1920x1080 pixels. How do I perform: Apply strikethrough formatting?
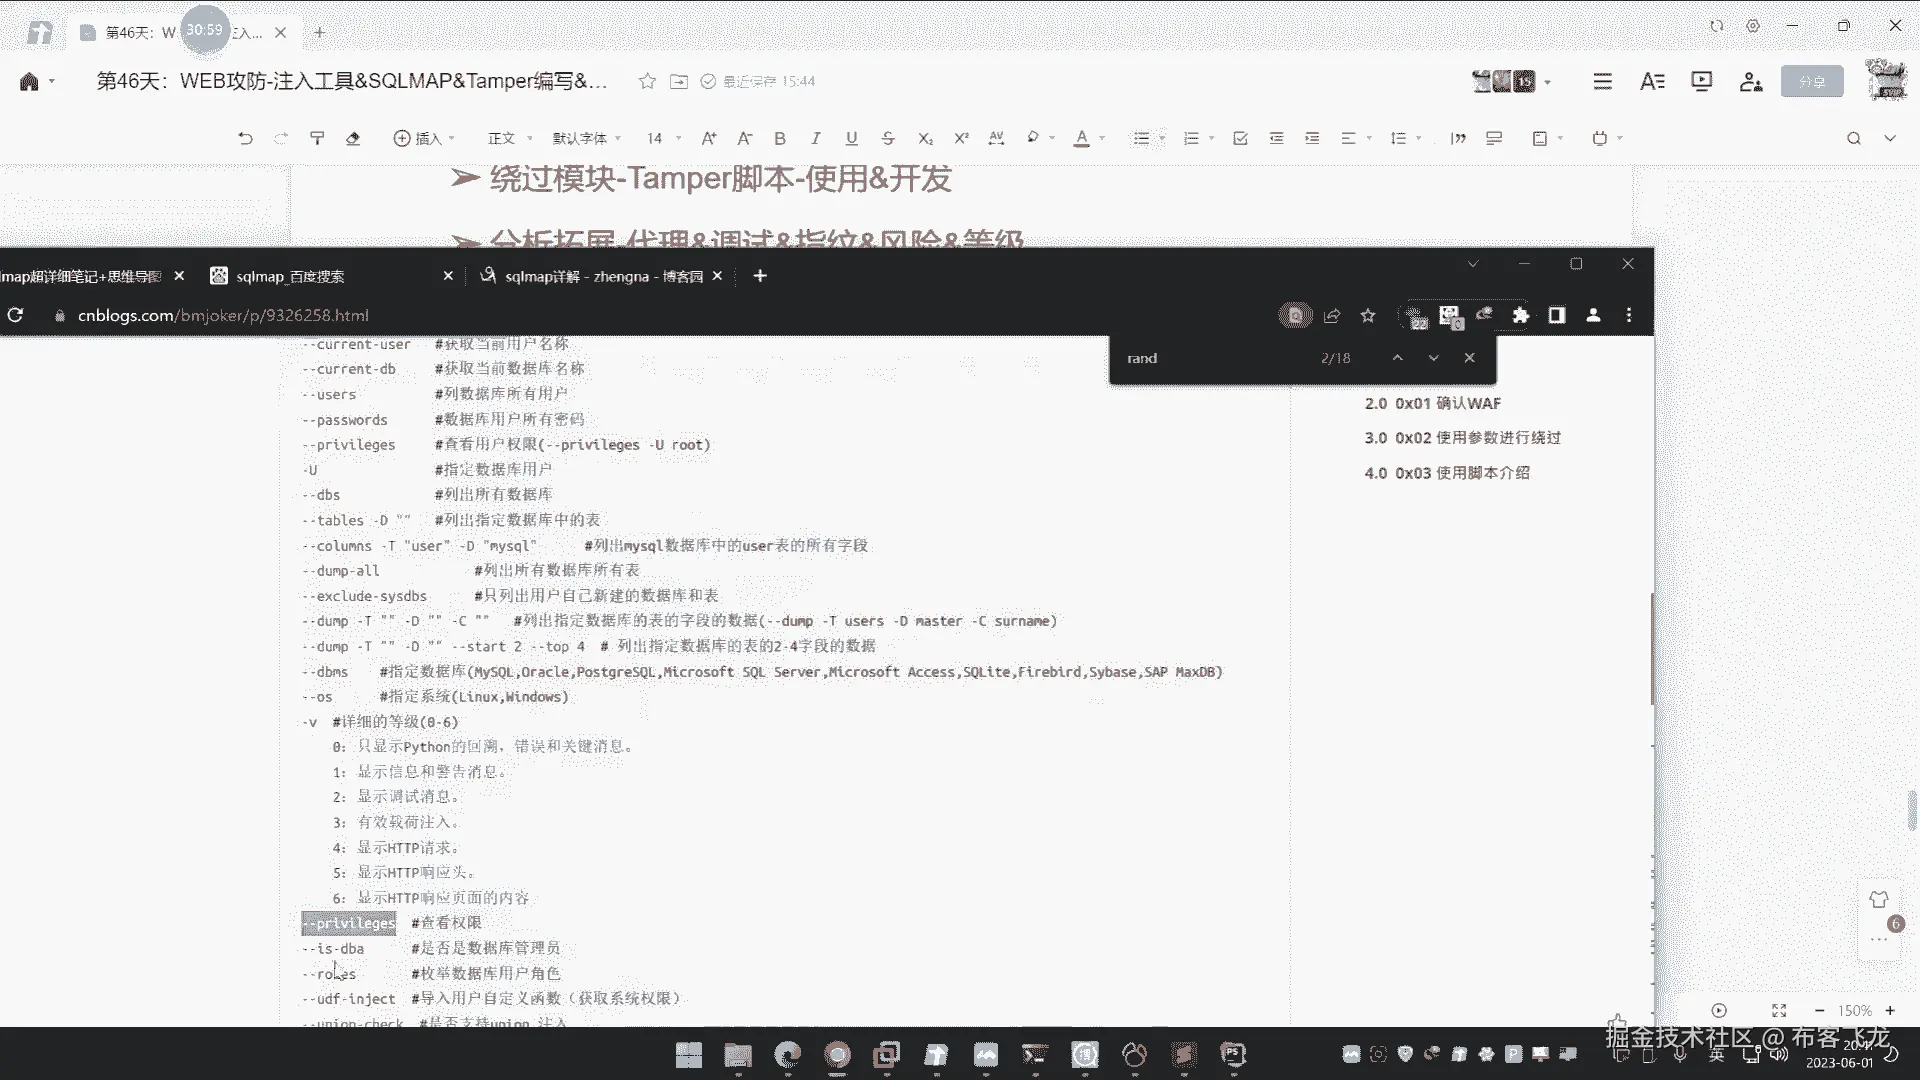click(888, 138)
